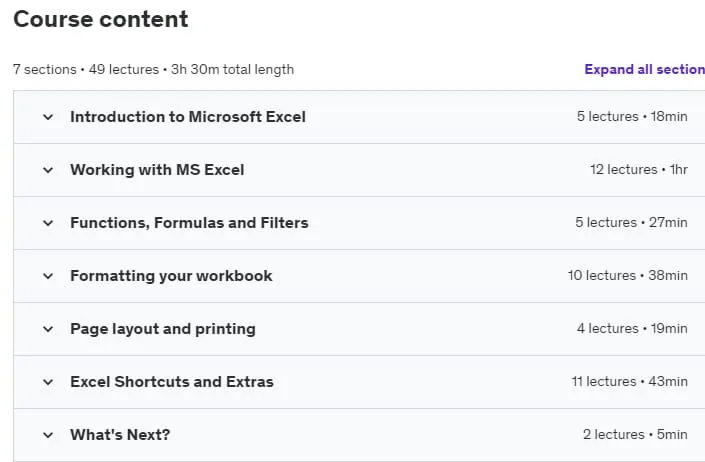Click the 2 lectures • 5min label

point(635,435)
